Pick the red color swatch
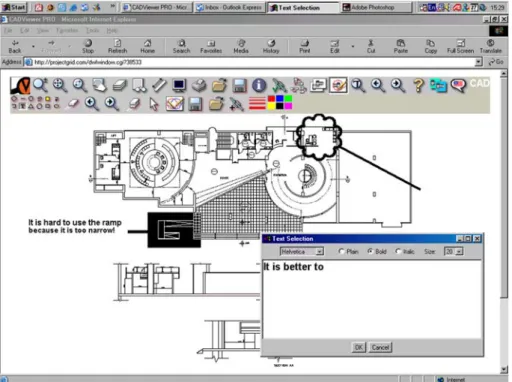The width and height of the screenshot is (512, 382). 271,99
